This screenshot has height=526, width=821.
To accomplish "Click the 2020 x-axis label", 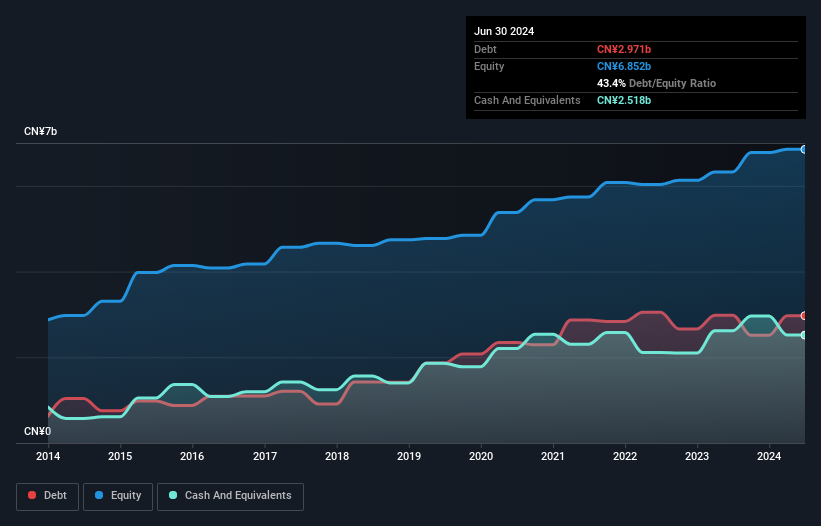I will tap(481, 456).
